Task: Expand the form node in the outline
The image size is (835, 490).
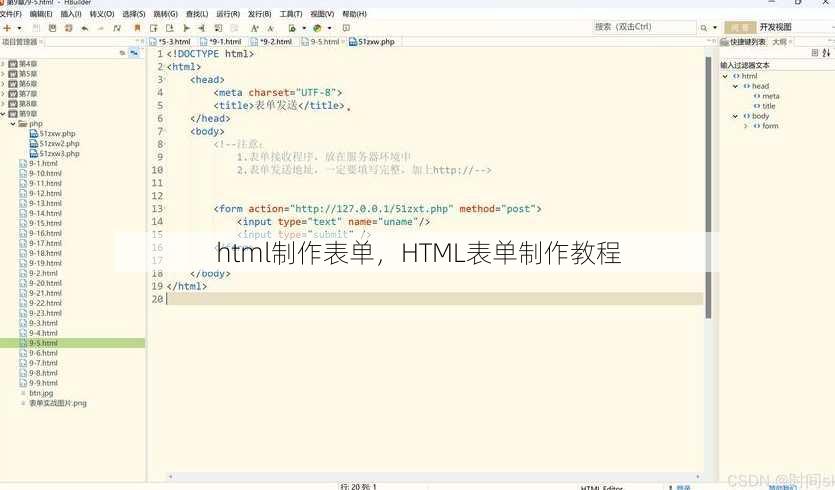Action: coord(746,126)
